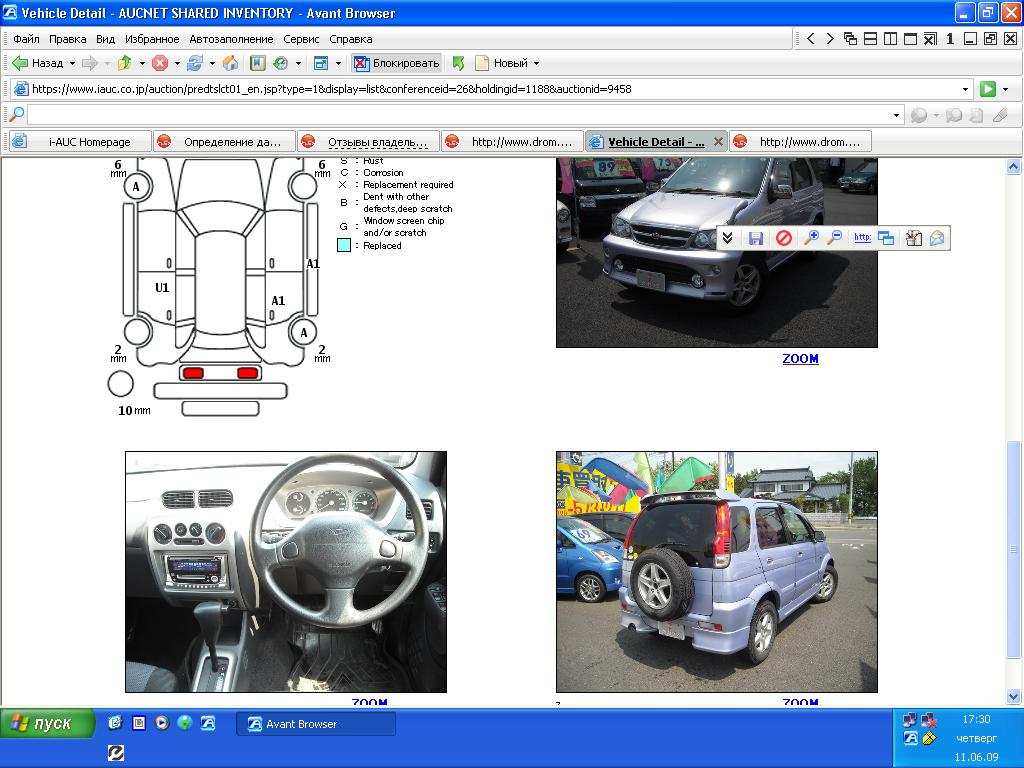Open dropdown next to Refresh icon
The height and width of the screenshot is (768, 1024).
tap(212, 63)
